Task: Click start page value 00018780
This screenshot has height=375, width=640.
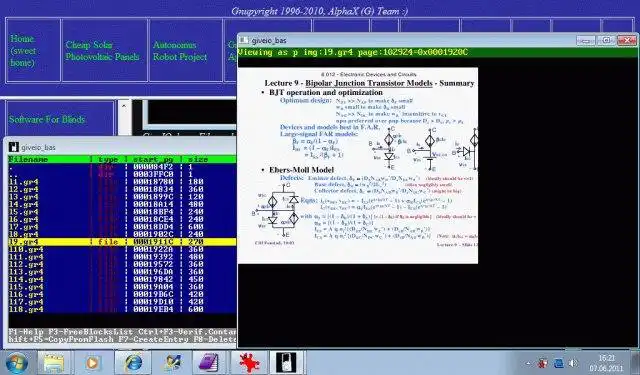Action: pyautogui.click(x=153, y=182)
